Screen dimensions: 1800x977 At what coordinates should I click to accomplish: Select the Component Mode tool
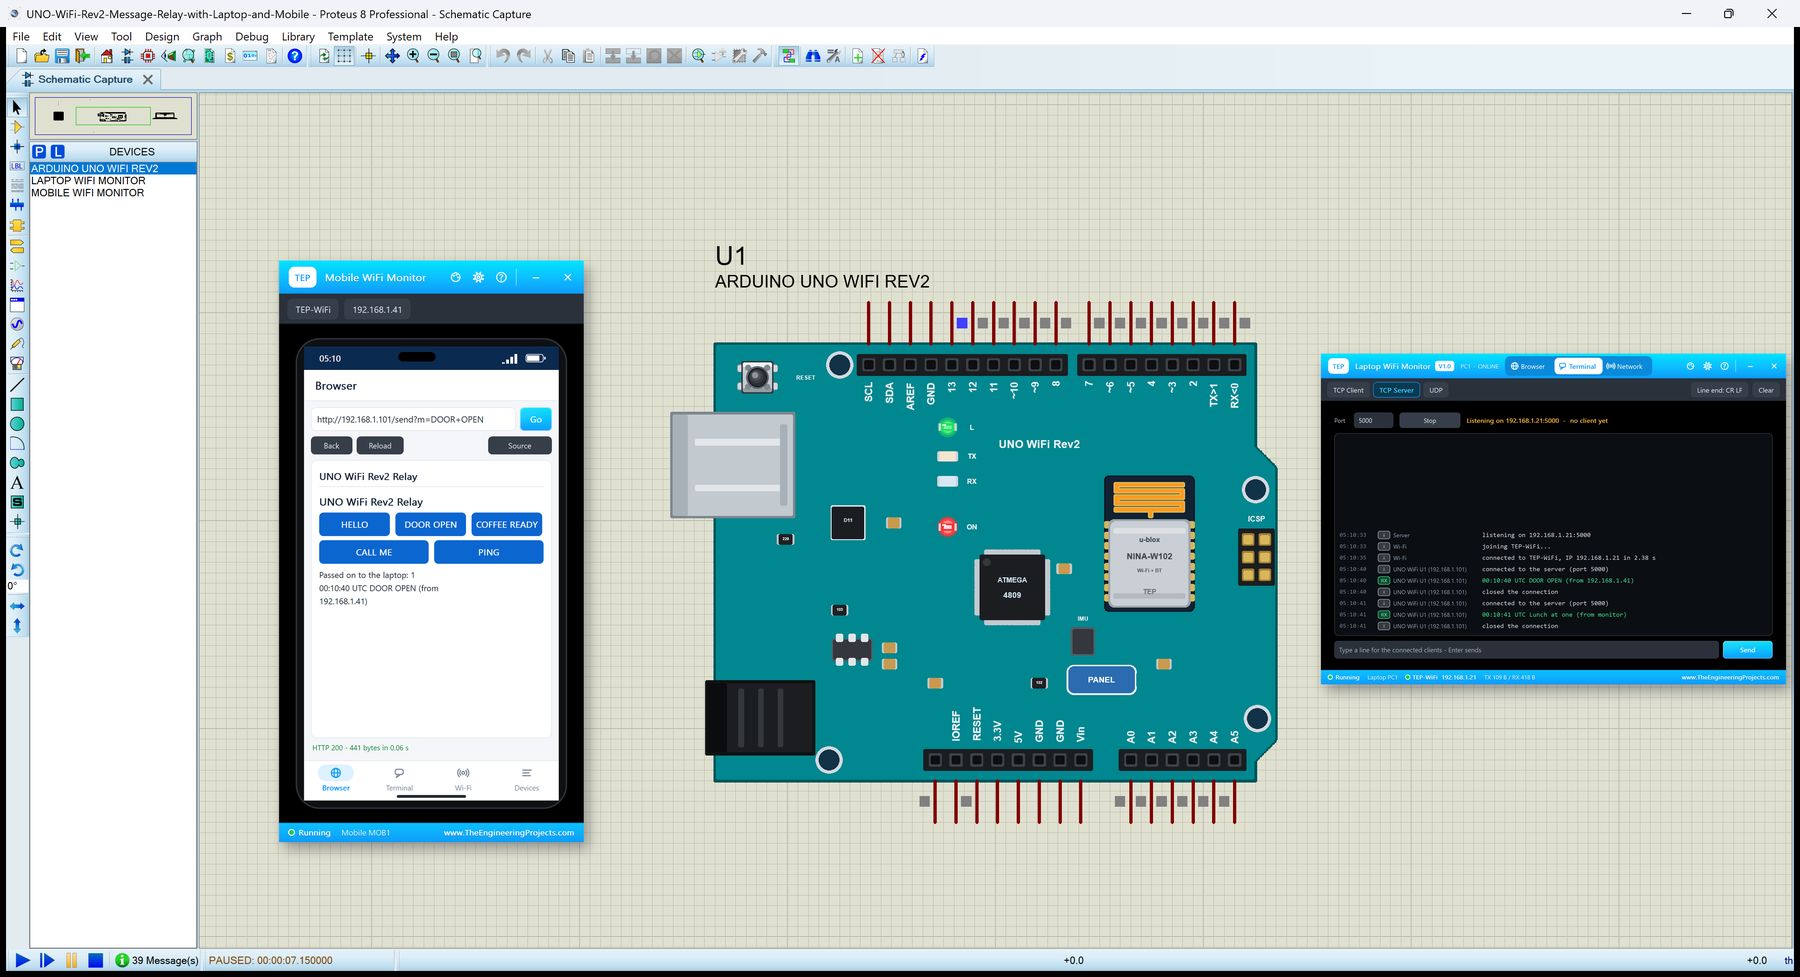pos(16,127)
